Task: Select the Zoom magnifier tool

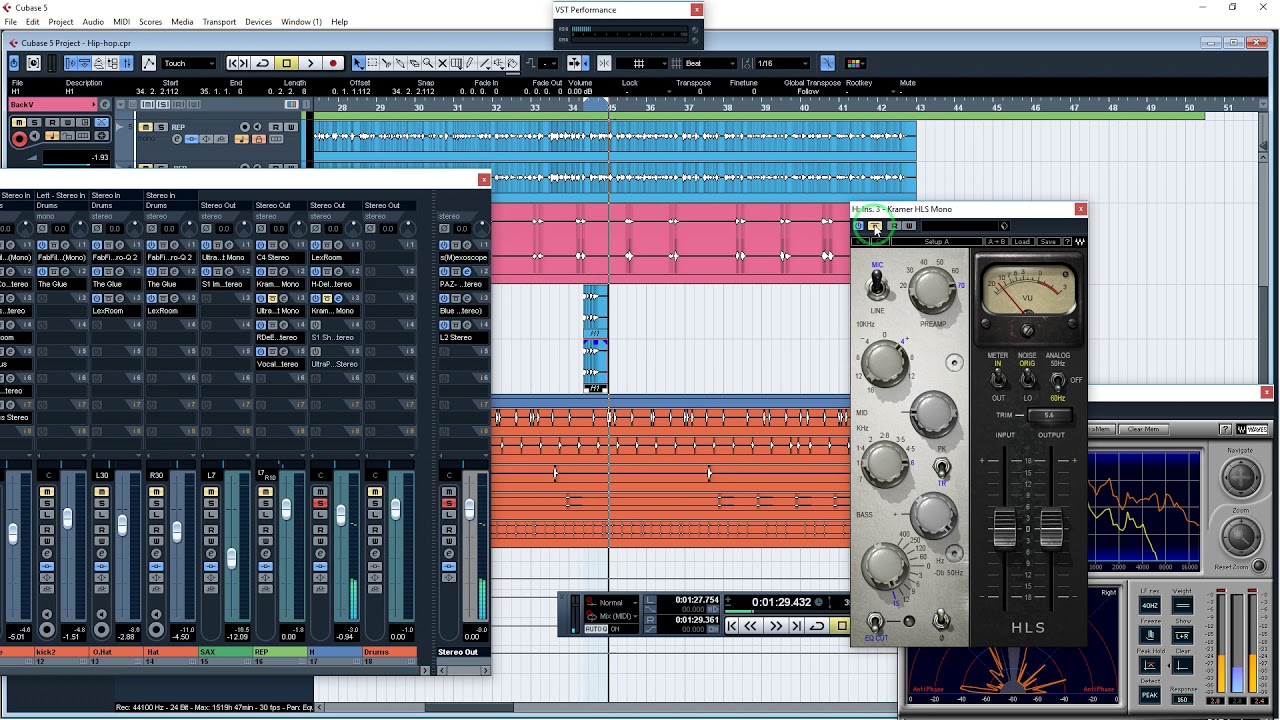Action: (428, 63)
